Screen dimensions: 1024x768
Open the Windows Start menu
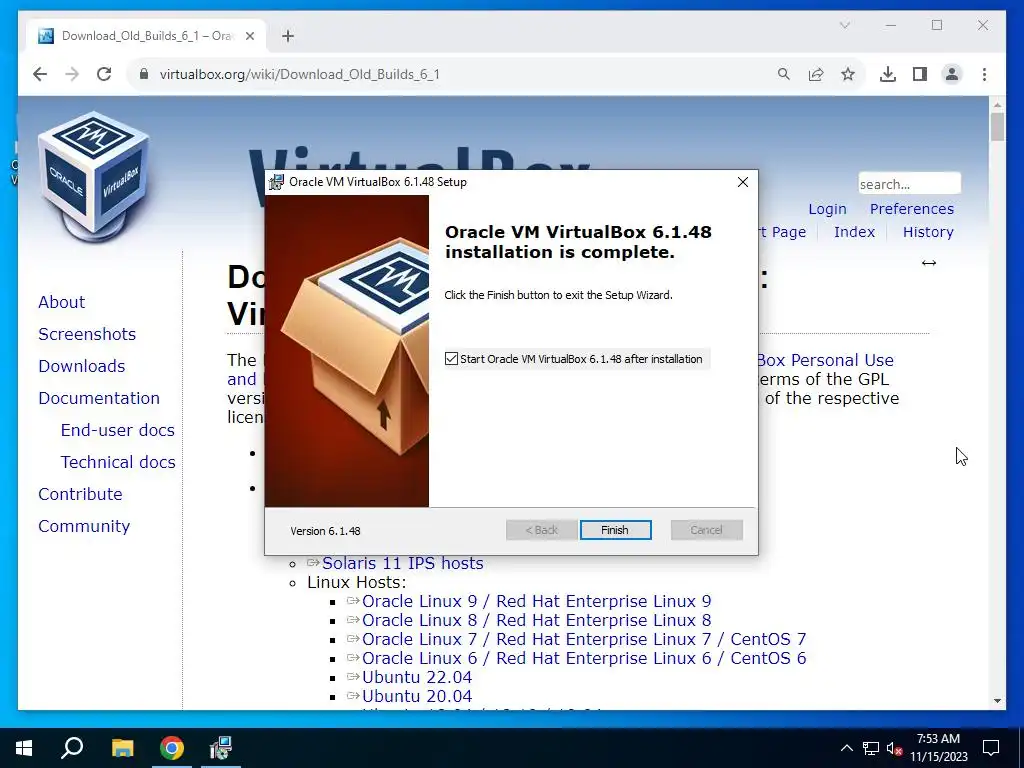[24, 748]
